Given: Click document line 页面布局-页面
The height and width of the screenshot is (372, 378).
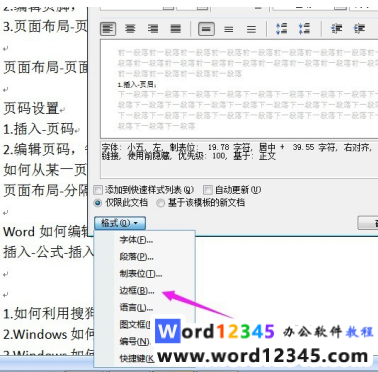Looking at the screenshot, I should [45, 68].
